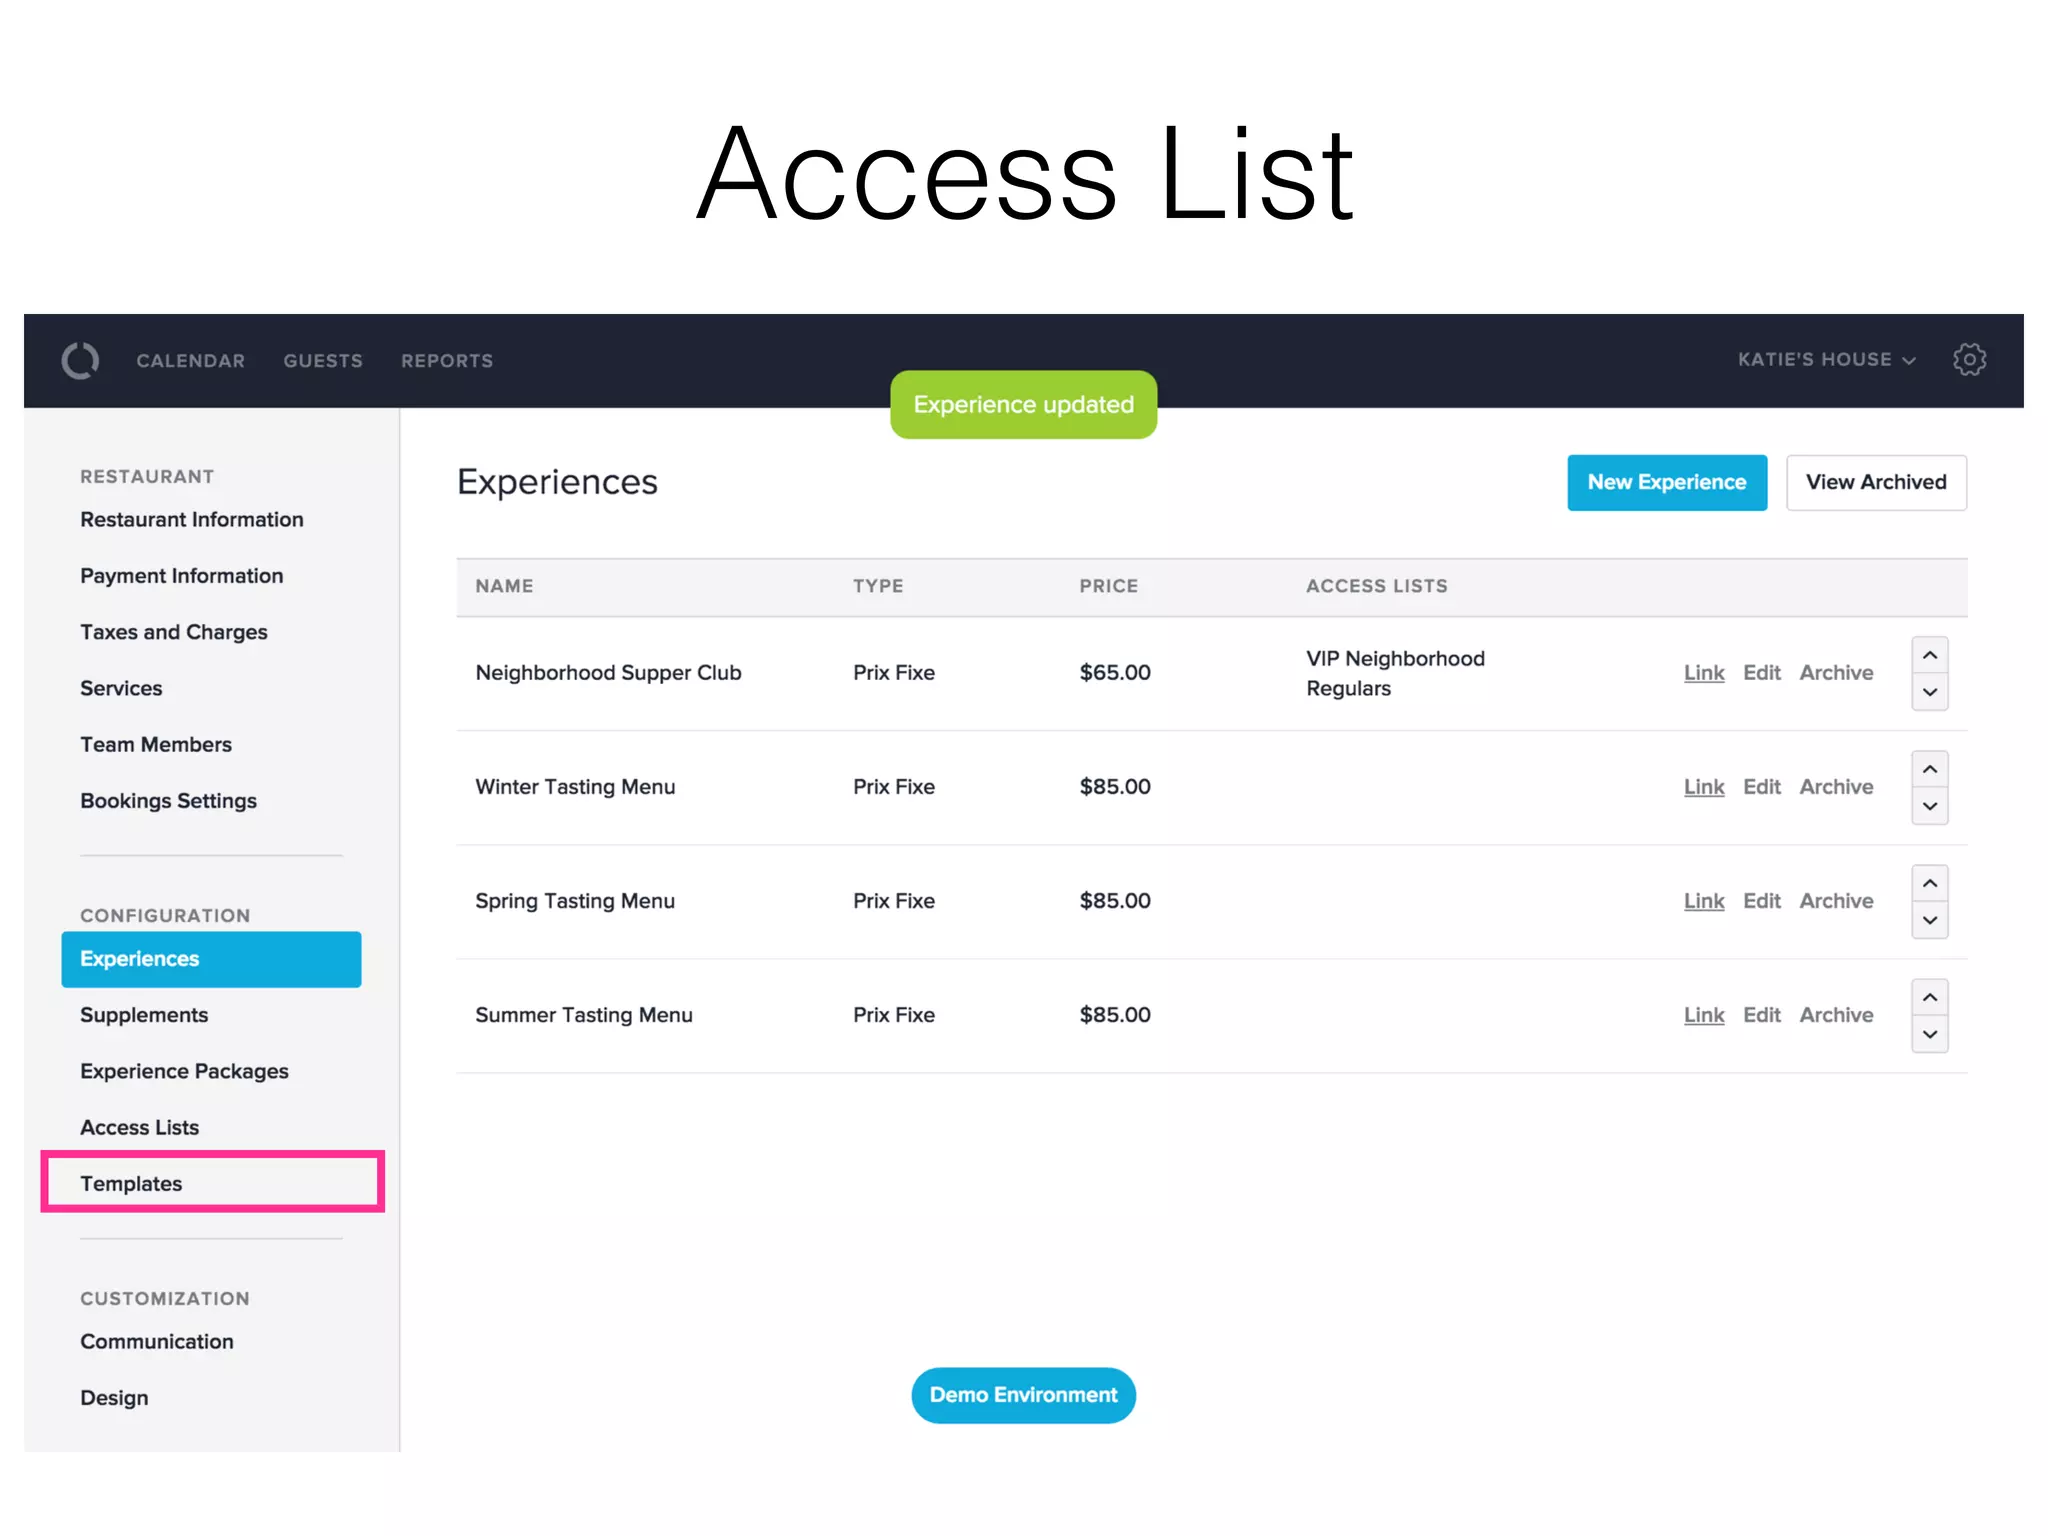Screen dimensions: 2048x1536
Task: Dismiss the Experience updated notification
Action: 1023,405
